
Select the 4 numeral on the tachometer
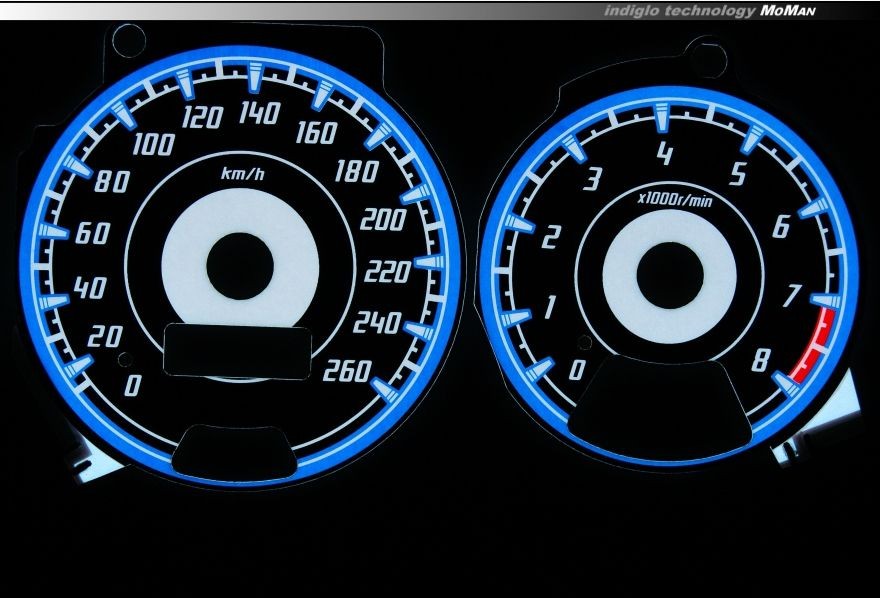663,154
